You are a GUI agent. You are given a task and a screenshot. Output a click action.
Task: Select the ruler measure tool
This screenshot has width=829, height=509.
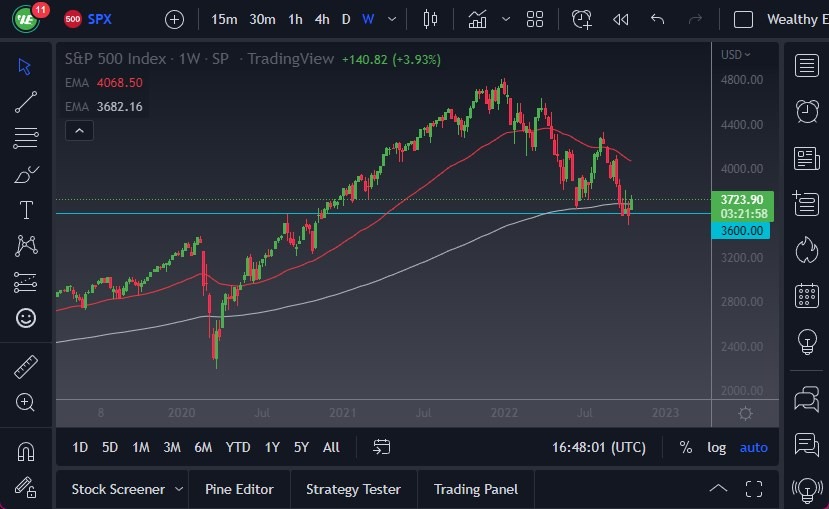pyautogui.click(x=26, y=367)
